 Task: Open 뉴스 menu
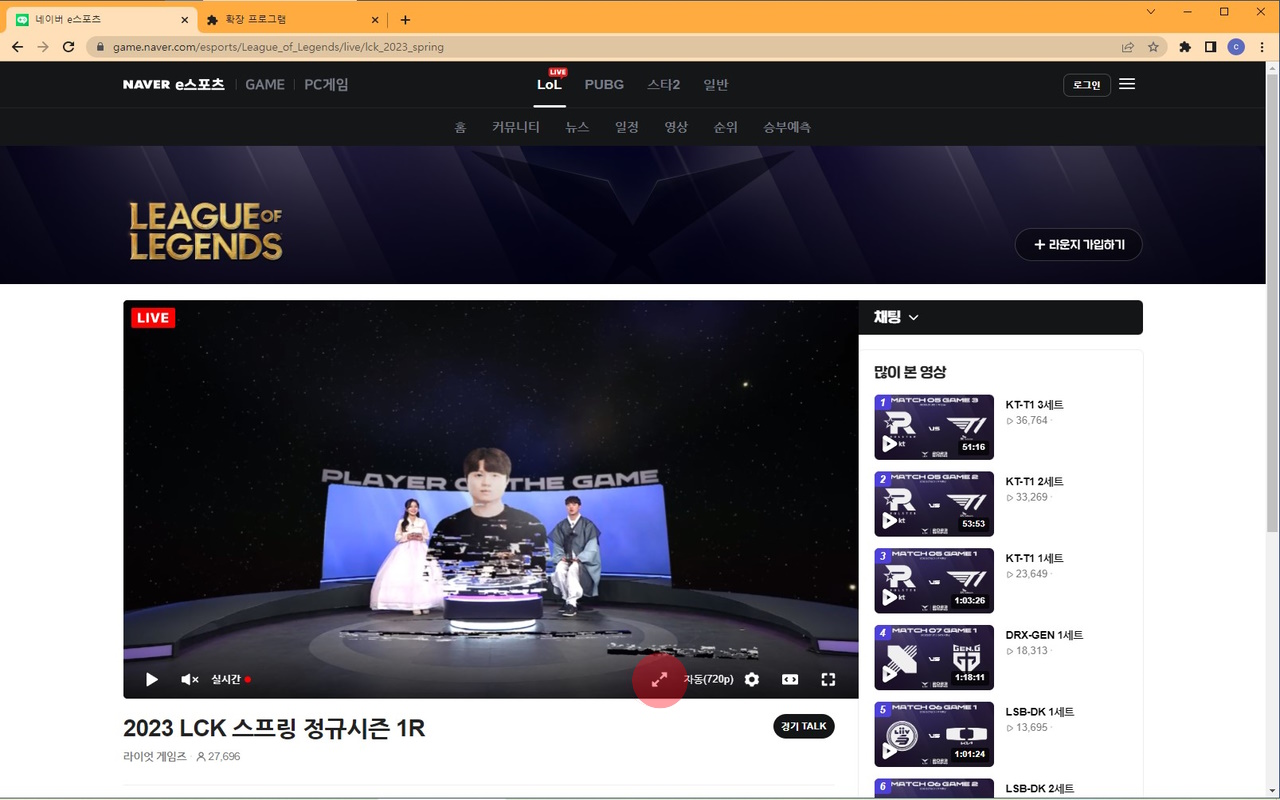[577, 127]
